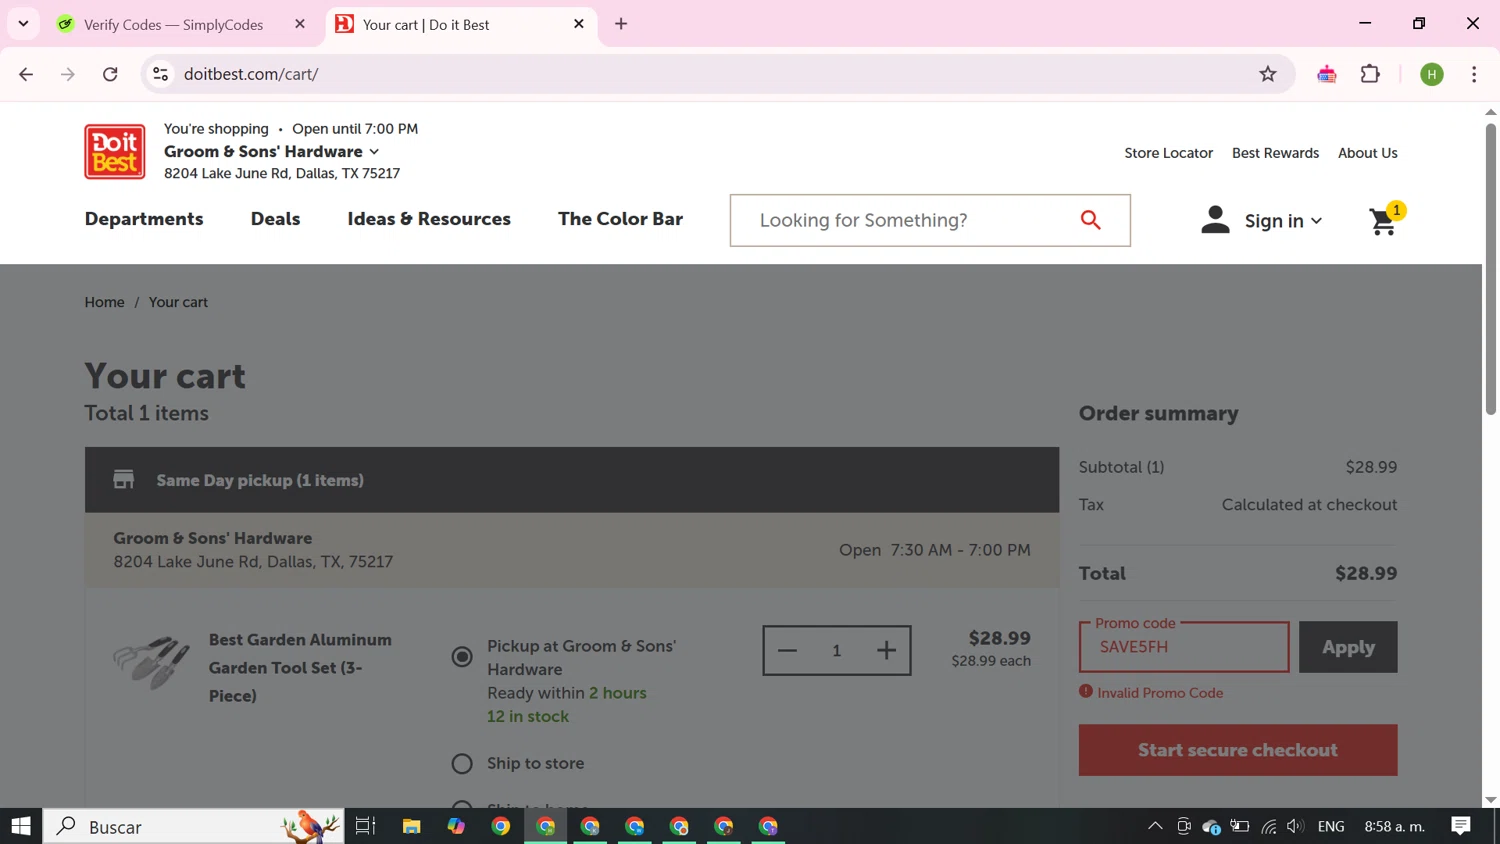This screenshot has width=1500, height=844.
Task: Reload the page
Action: point(110,74)
